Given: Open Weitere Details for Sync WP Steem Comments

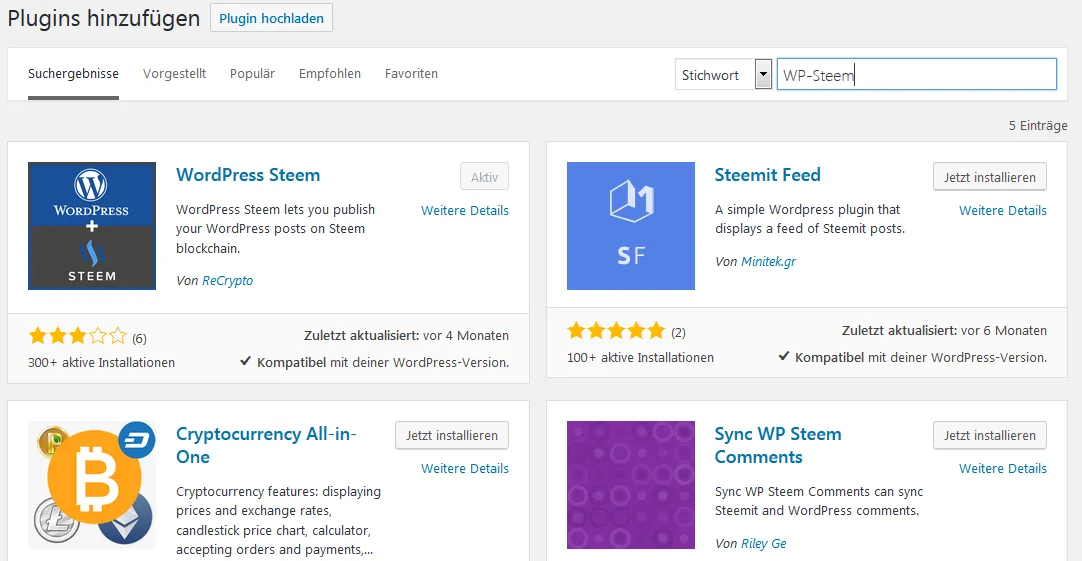Looking at the screenshot, I should [1003, 469].
